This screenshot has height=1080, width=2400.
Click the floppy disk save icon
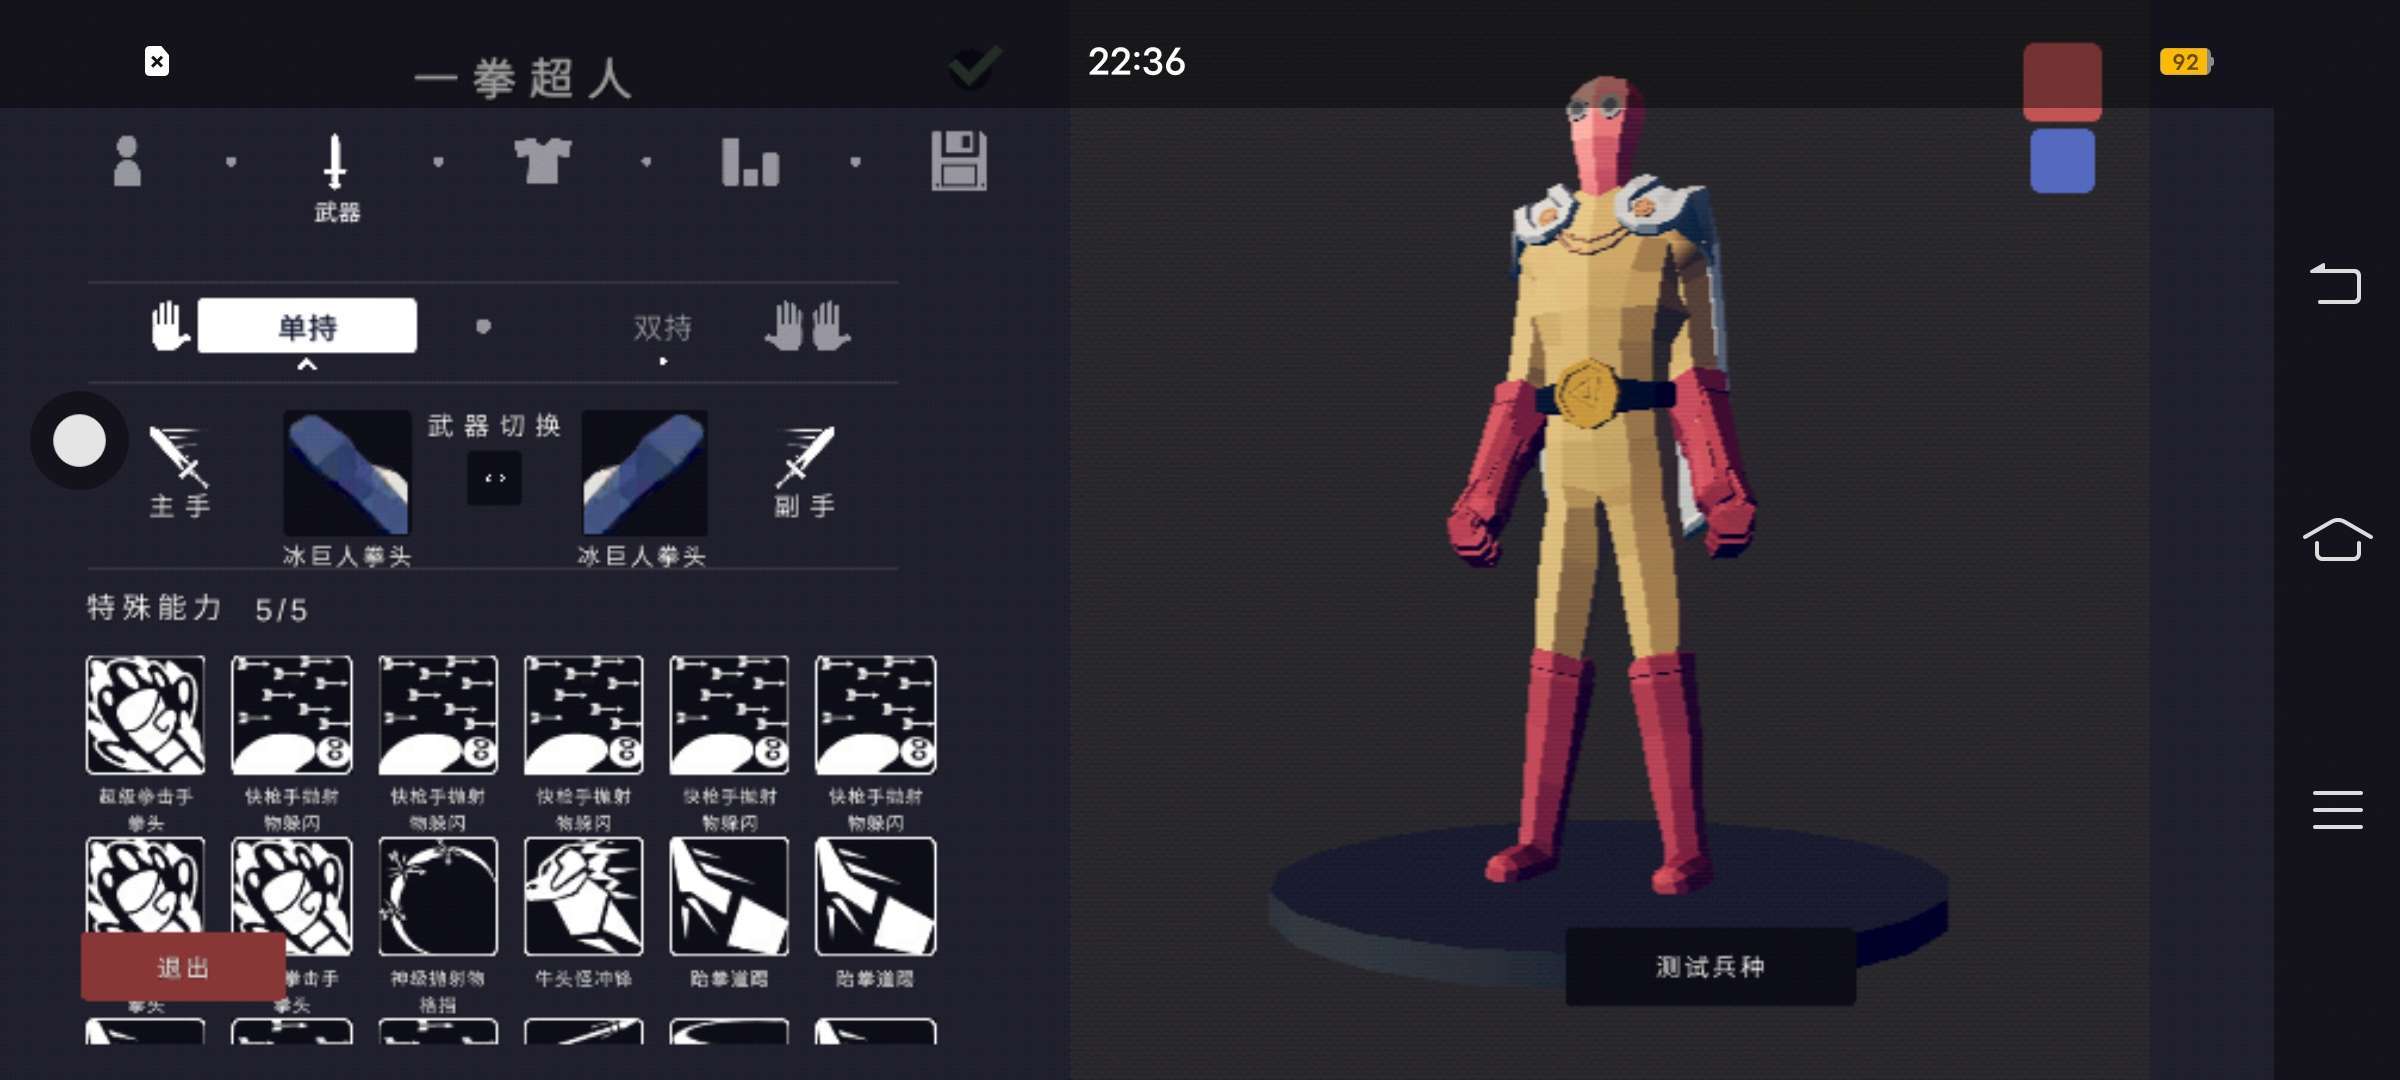958,161
